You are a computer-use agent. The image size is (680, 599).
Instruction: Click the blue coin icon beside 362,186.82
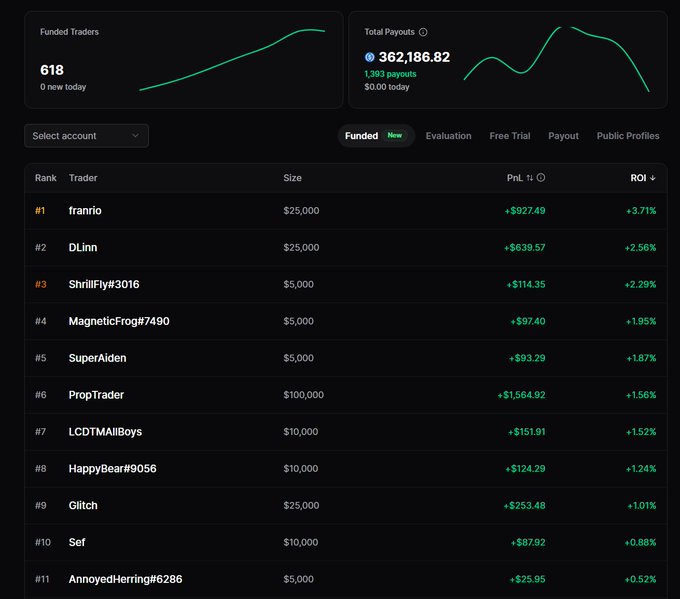pyautogui.click(x=369, y=57)
